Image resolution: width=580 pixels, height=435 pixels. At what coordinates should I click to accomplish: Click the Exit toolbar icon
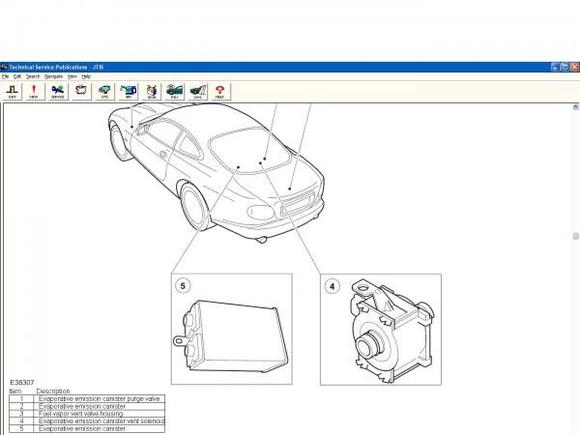click(x=12, y=91)
